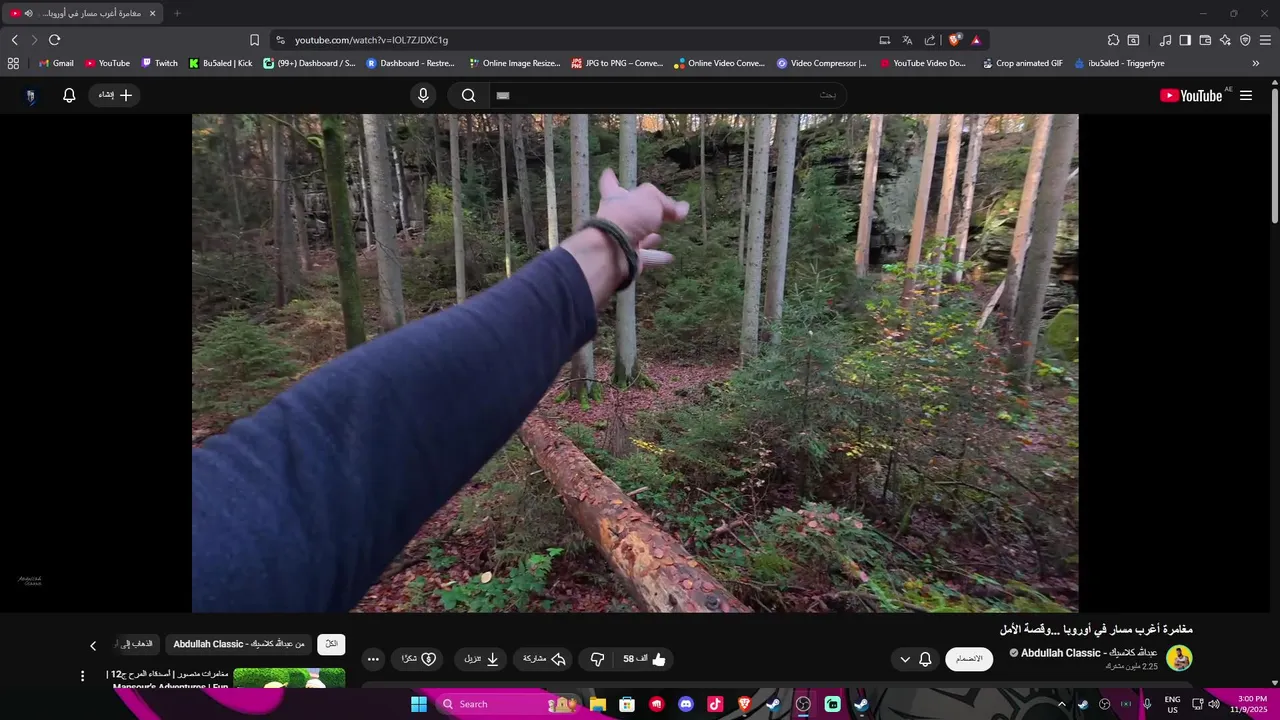This screenshot has width=1280, height=720.
Task: Click the bookmark icon in address bar
Action: (254, 40)
